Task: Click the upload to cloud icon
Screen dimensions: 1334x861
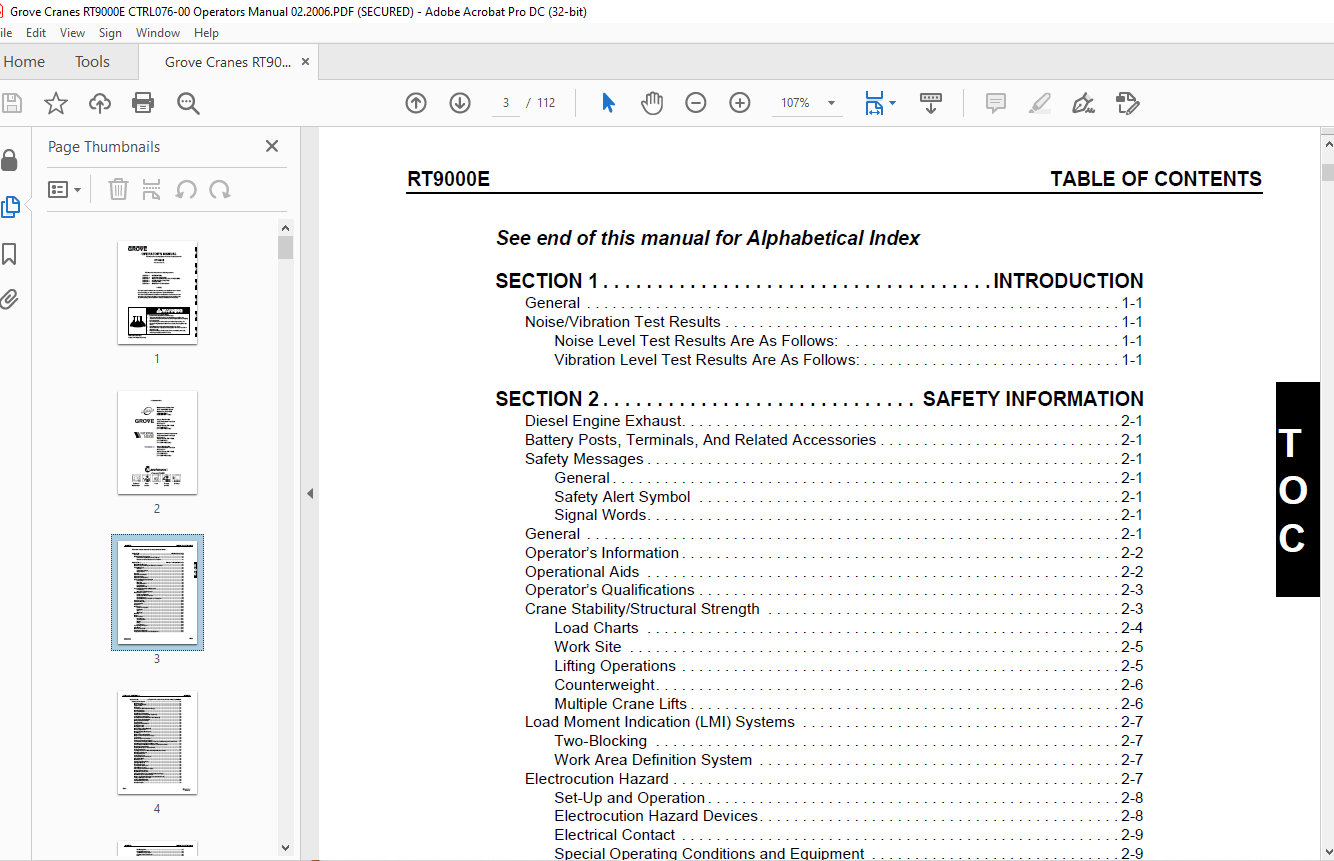Action: (x=100, y=103)
